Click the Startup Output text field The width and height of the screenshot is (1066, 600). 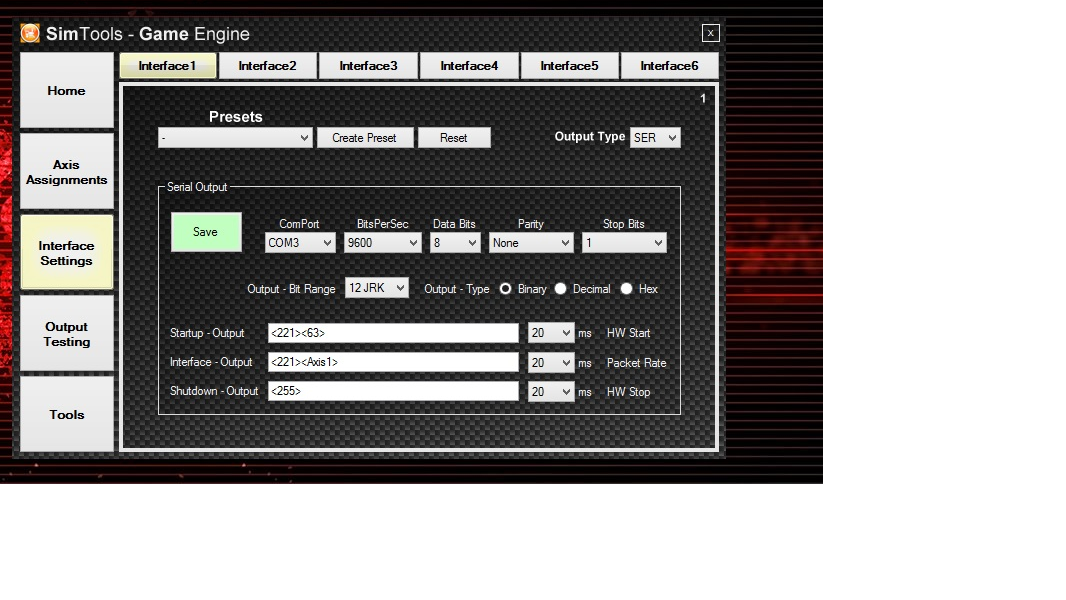coord(393,333)
